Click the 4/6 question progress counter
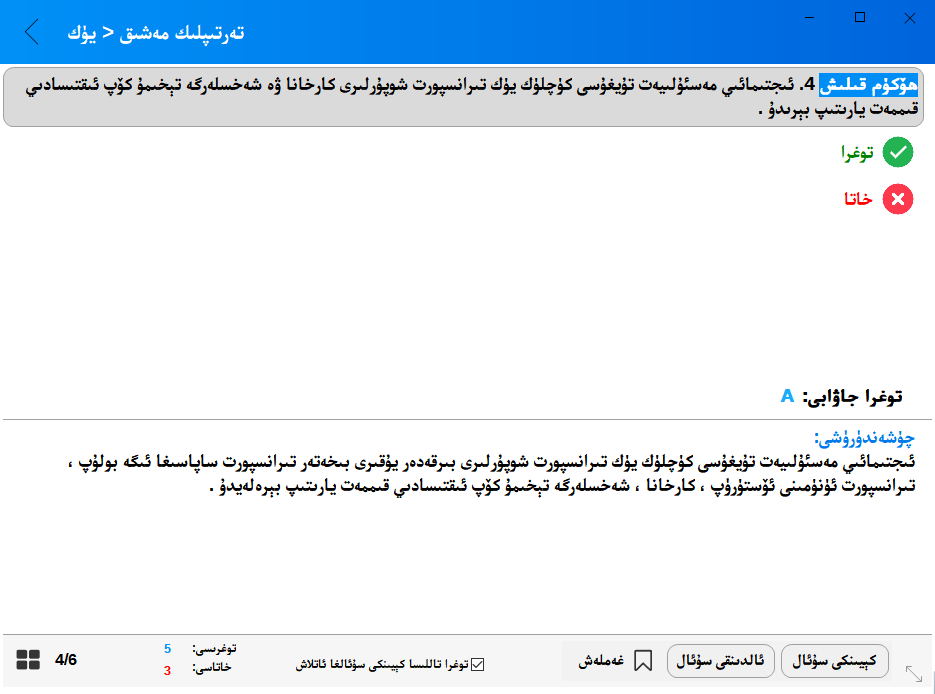935x694 pixels. (x=66, y=660)
